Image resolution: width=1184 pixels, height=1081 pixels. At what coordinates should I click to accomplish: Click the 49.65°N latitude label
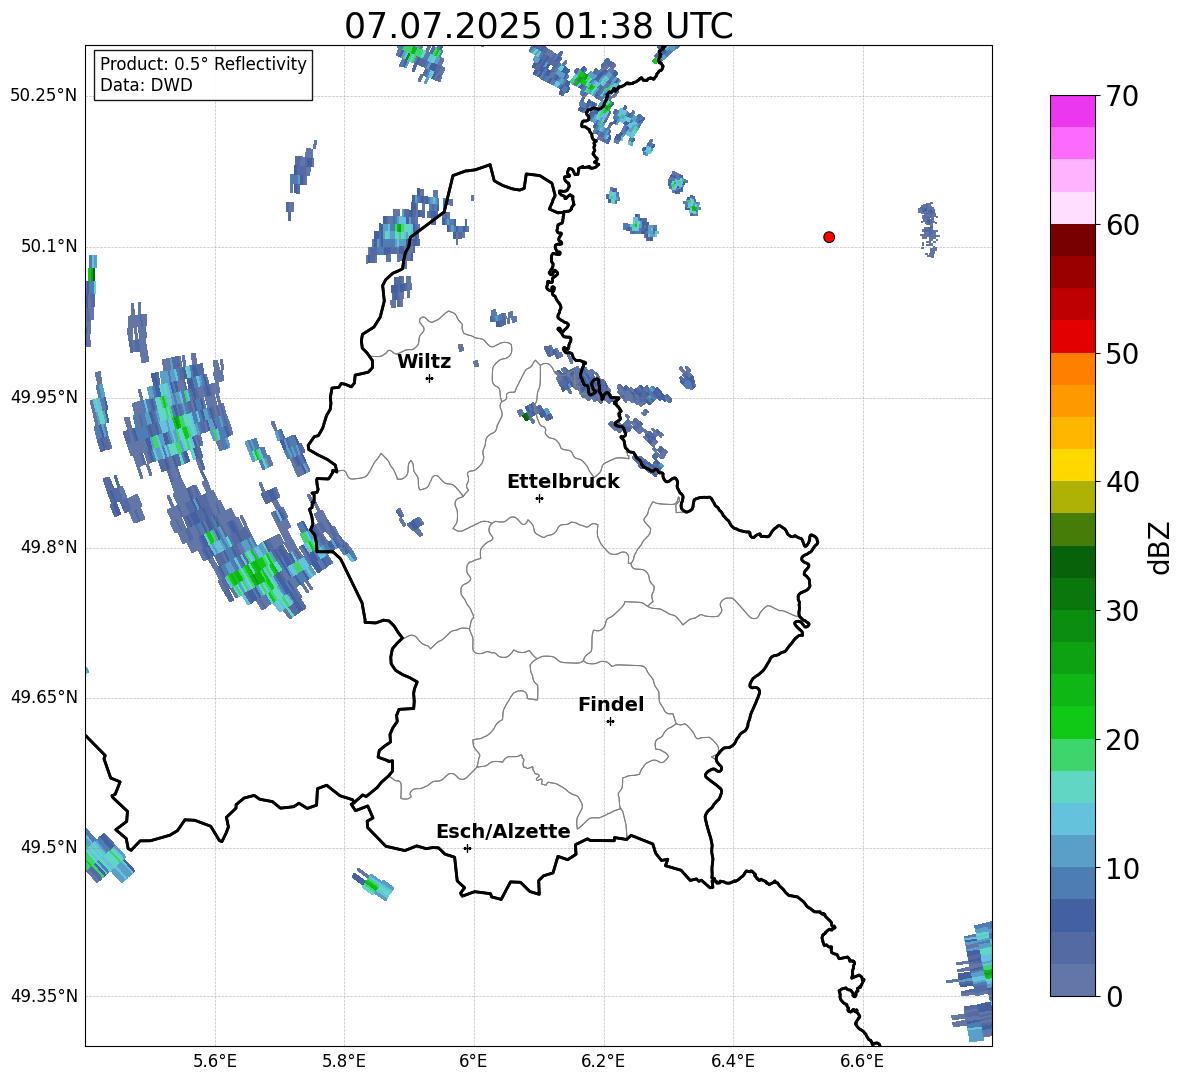click(44, 697)
